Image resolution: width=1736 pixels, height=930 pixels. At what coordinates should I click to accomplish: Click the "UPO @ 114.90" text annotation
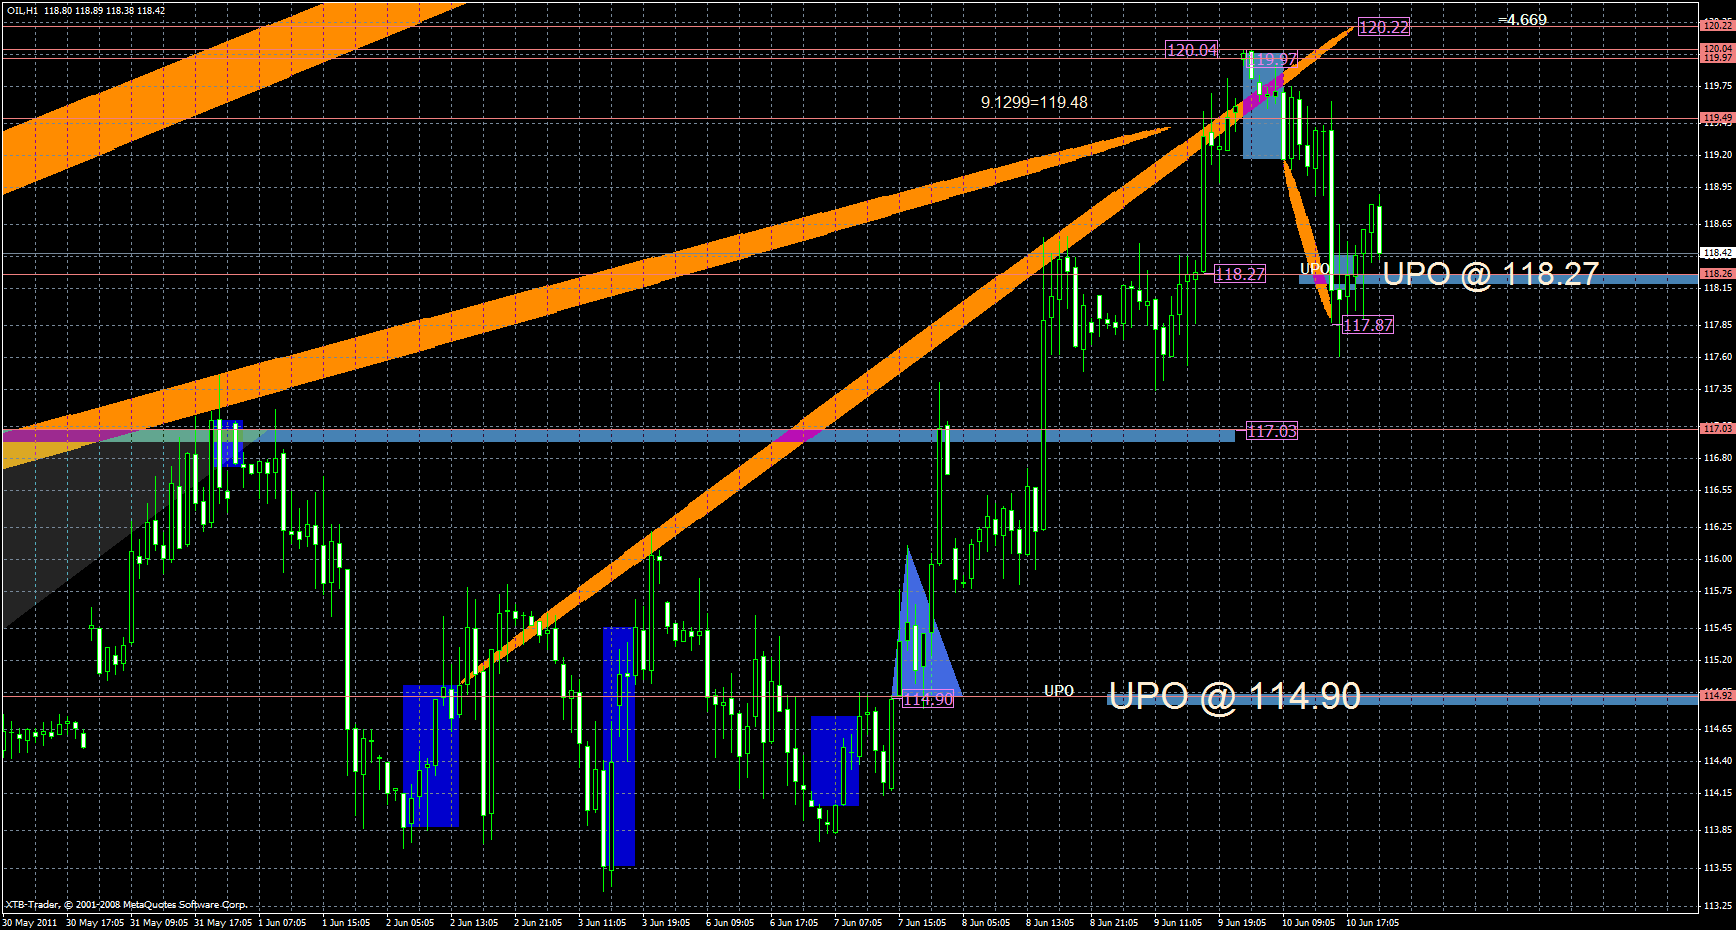[x=1235, y=697]
